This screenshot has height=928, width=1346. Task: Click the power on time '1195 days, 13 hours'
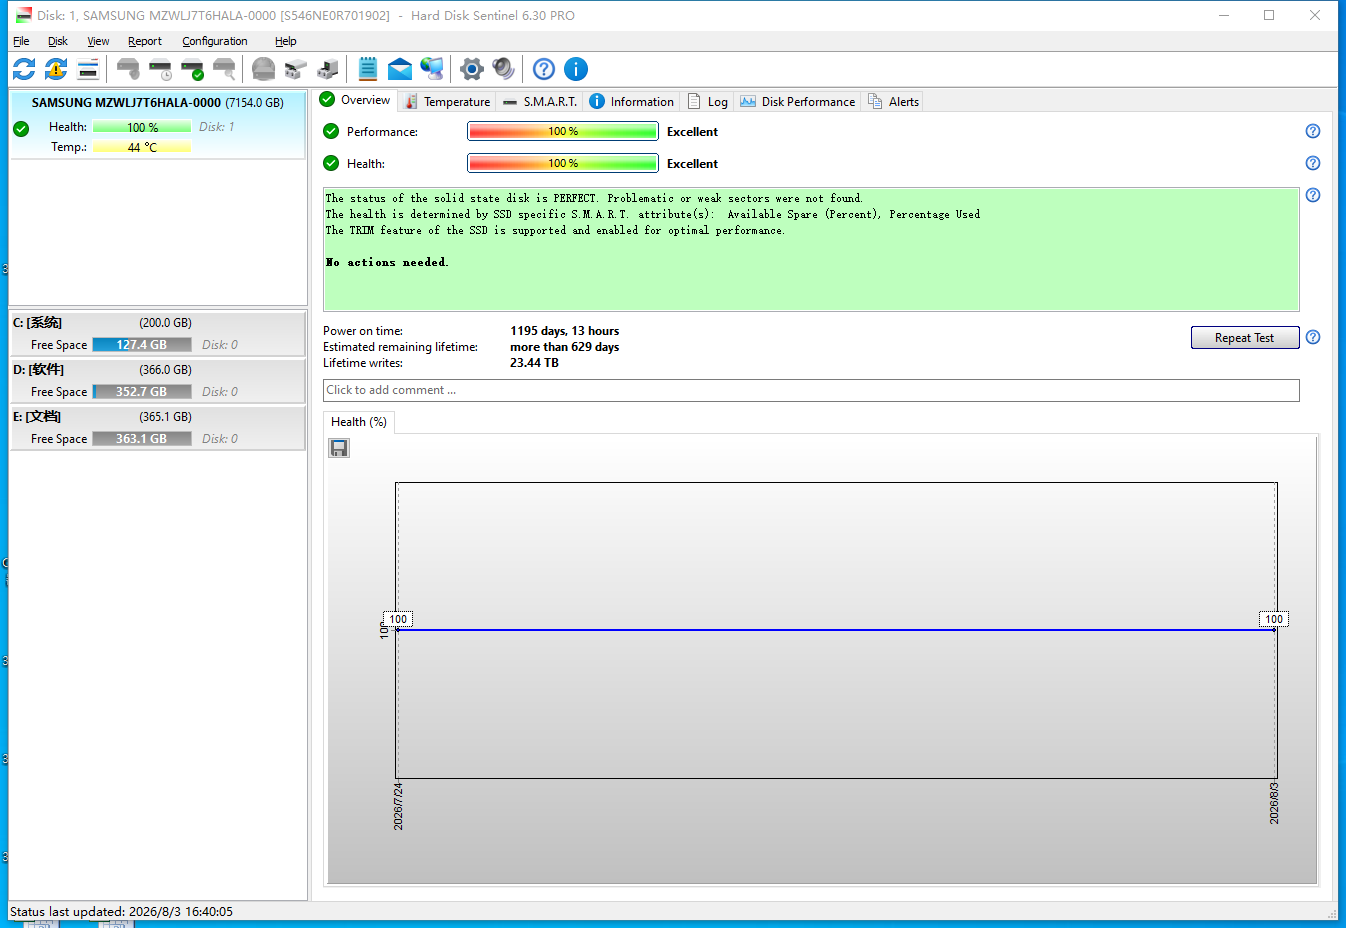pos(565,331)
